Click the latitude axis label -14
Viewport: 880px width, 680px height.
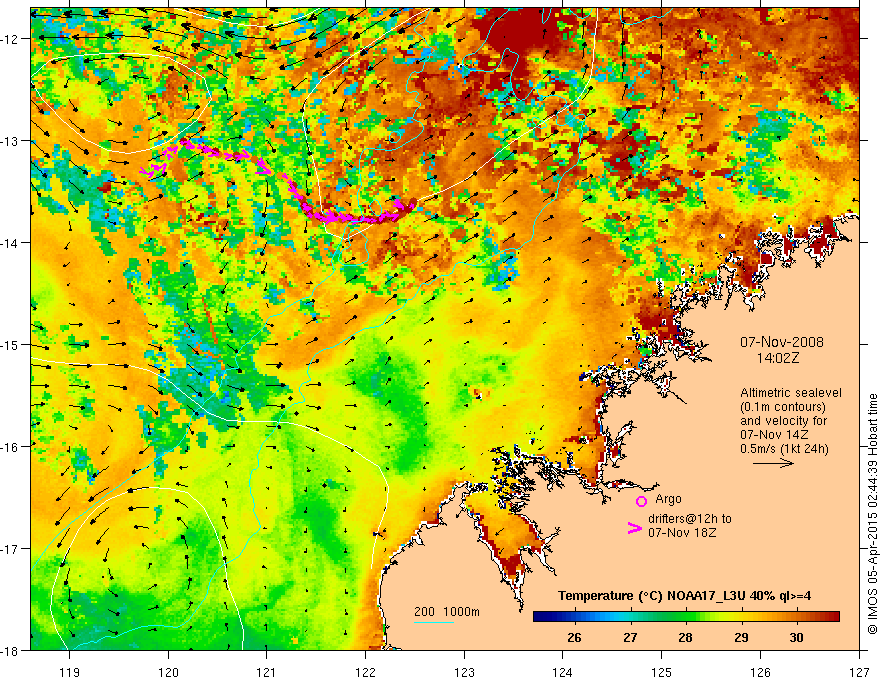click(11, 243)
